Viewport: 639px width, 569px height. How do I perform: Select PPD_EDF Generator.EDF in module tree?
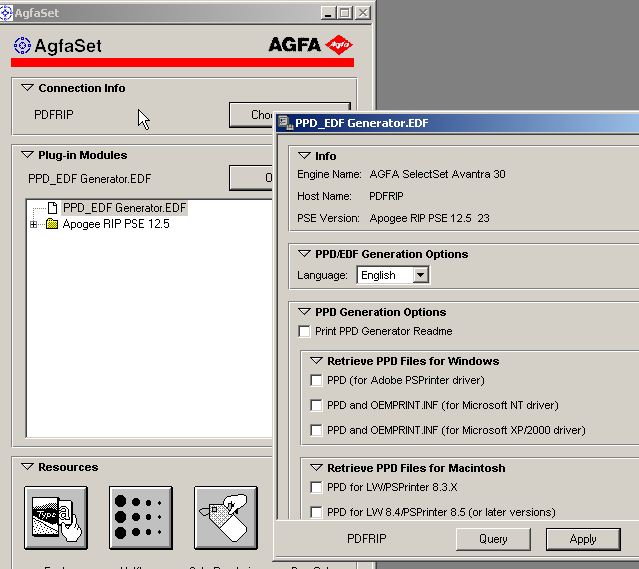point(124,208)
